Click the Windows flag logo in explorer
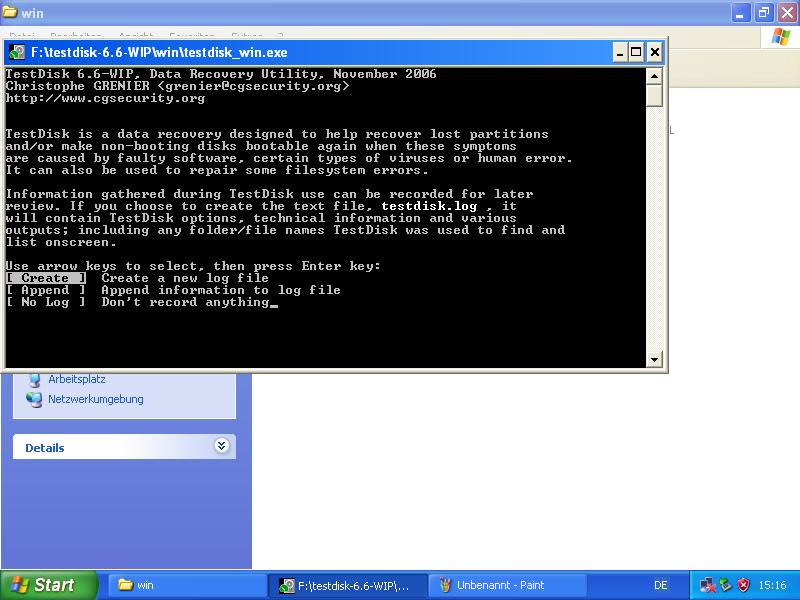The image size is (800, 600). click(781, 37)
